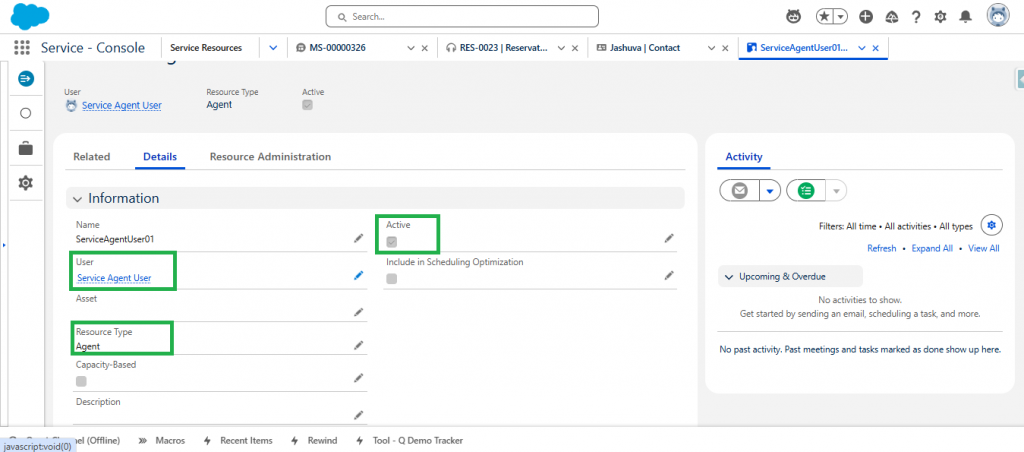Open the gear sidebar icon
The image size is (1024, 452).
pos(25,183)
